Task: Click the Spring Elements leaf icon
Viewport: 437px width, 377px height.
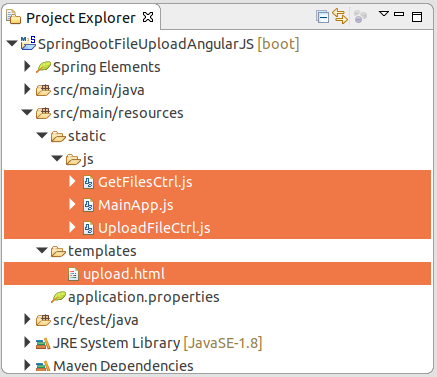Action: [x=43, y=67]
